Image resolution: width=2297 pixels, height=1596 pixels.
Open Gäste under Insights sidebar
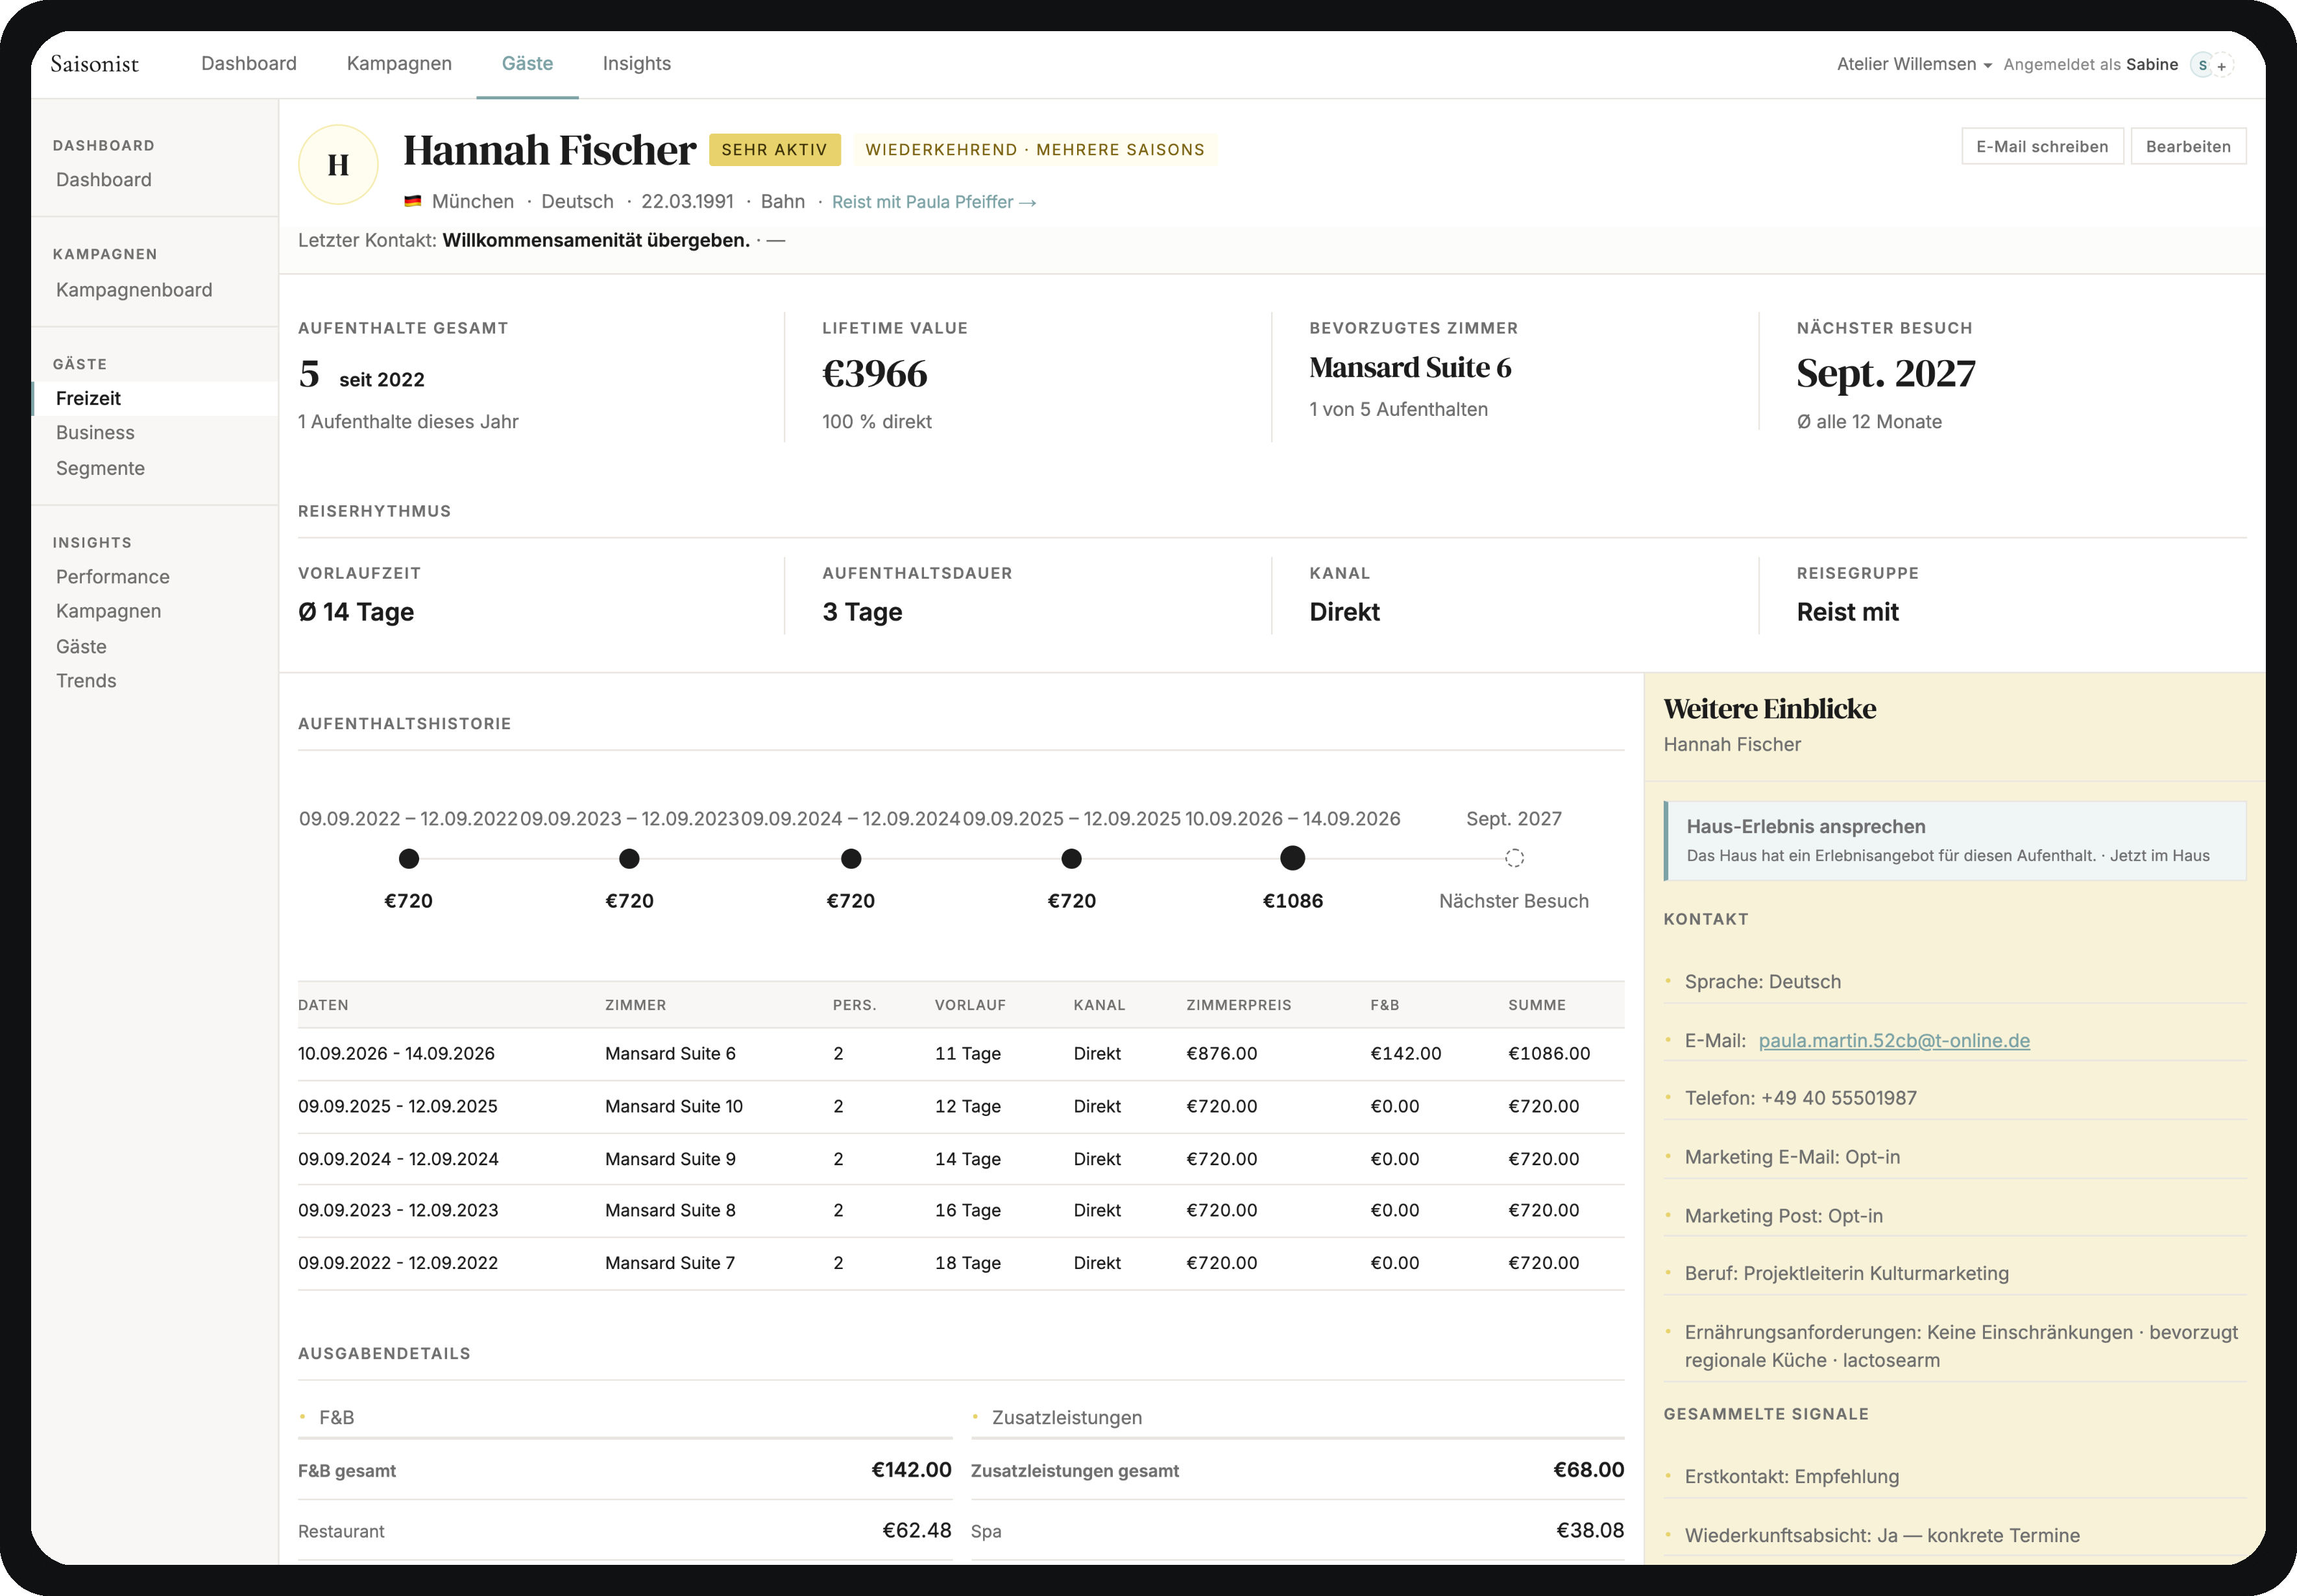pos(81,647)
